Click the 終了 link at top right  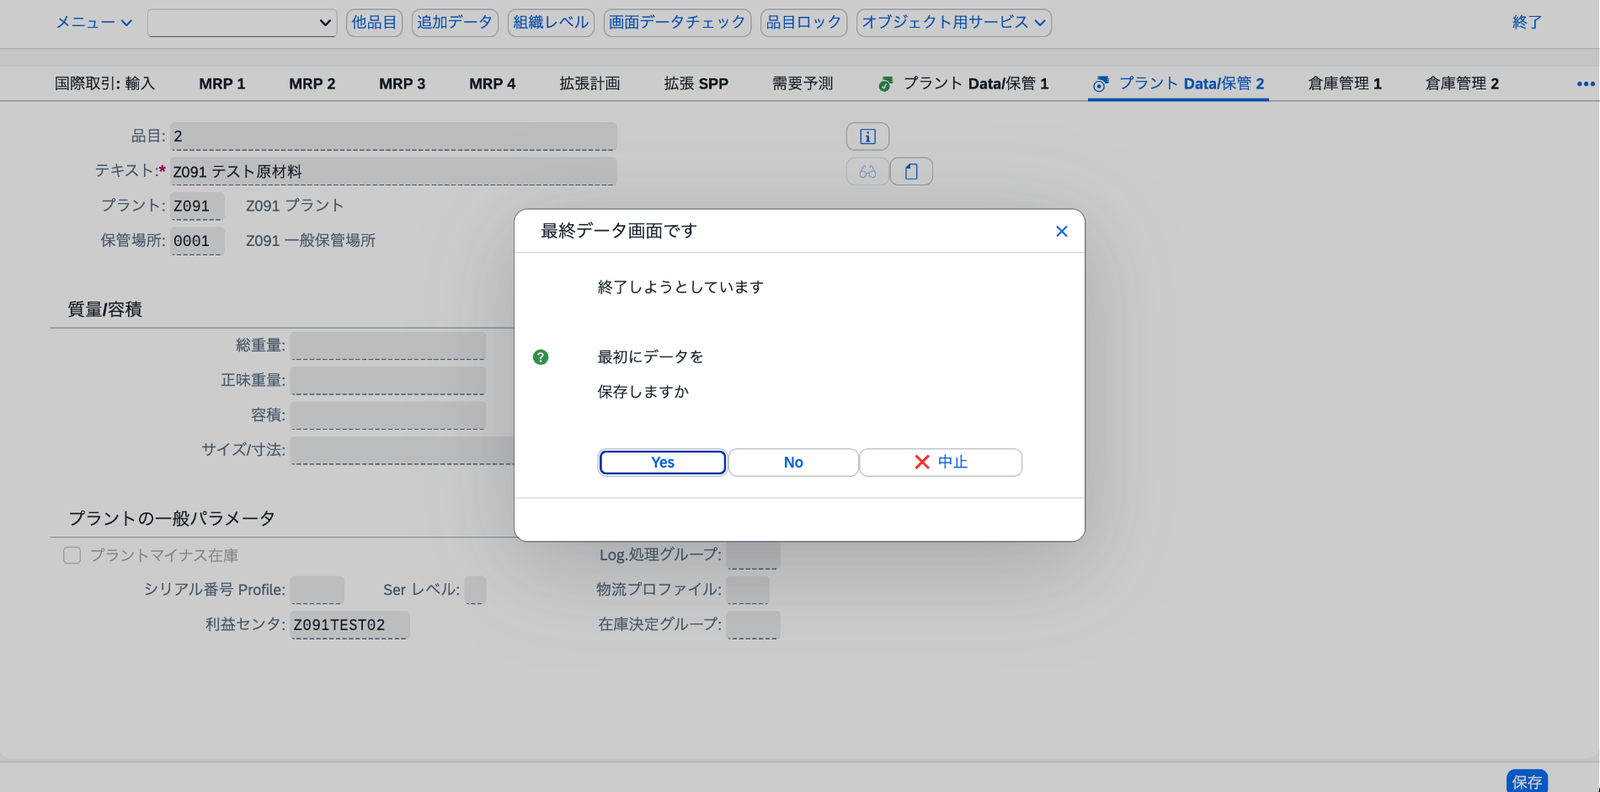pyautogui.click(x=1527, y=22)
